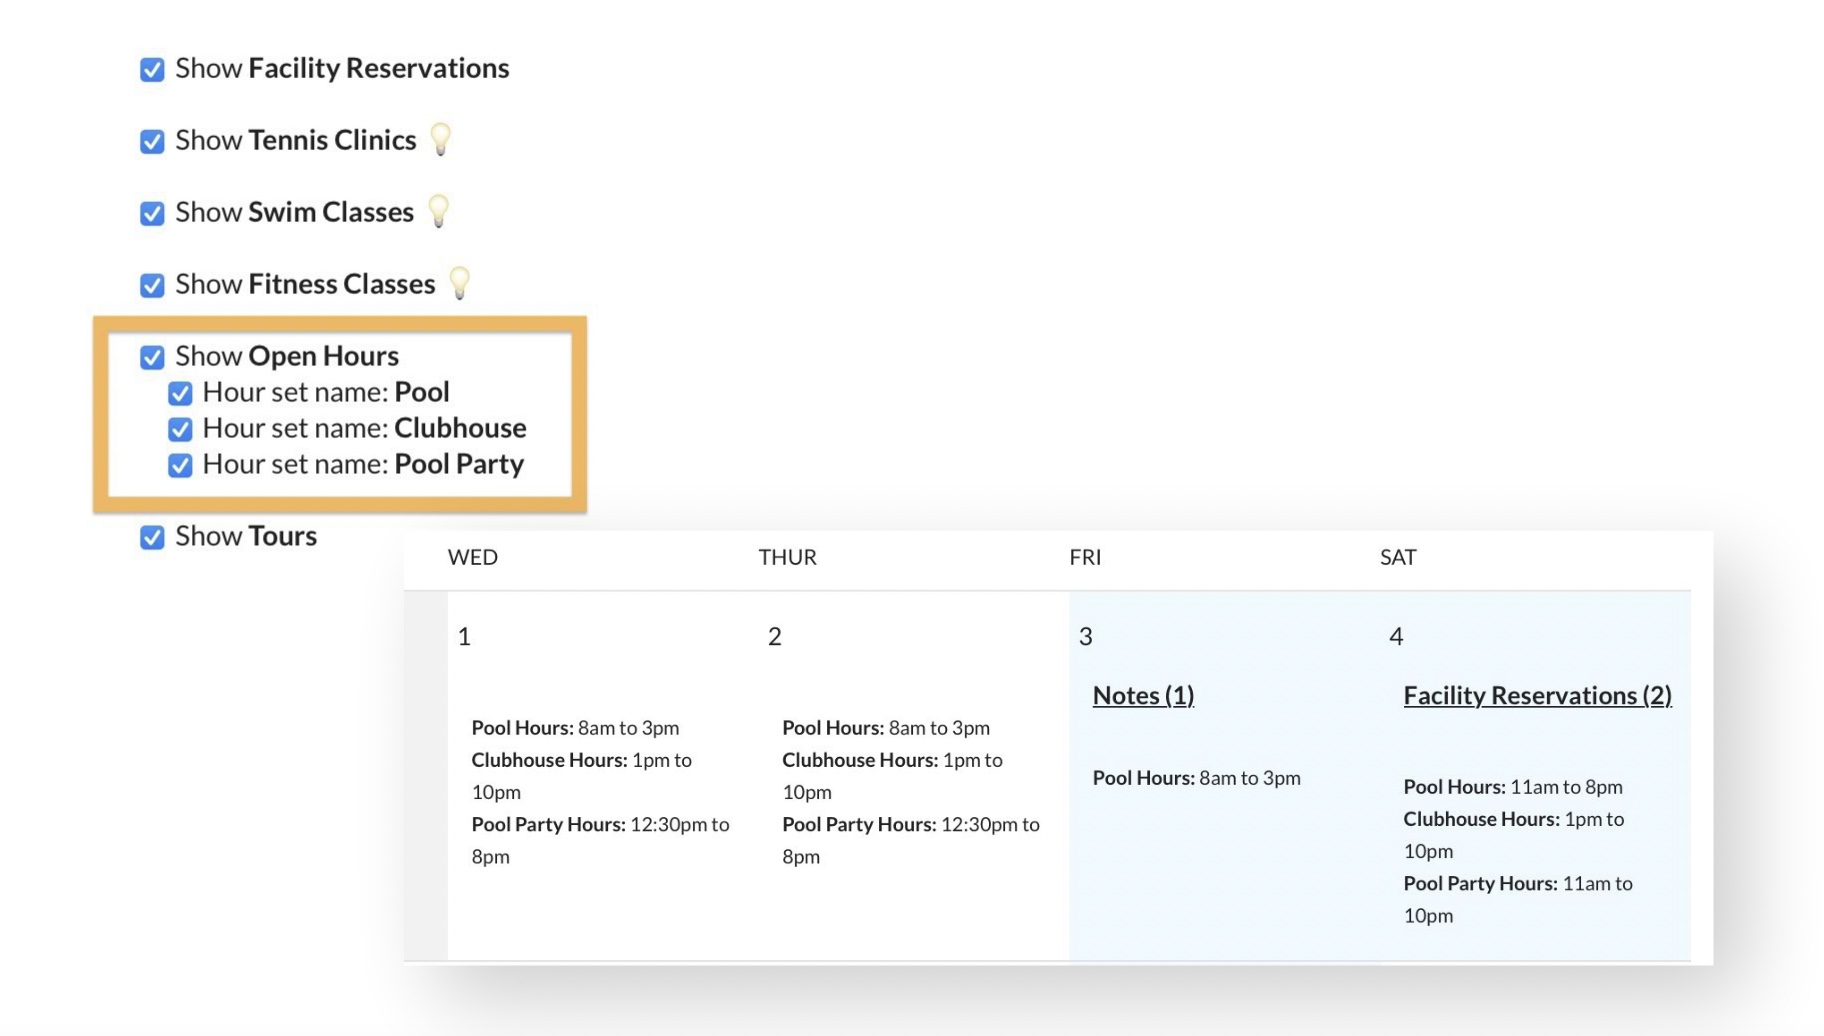
Task: Toggle the Pool hour set checkbox
Action: [180, 393]
